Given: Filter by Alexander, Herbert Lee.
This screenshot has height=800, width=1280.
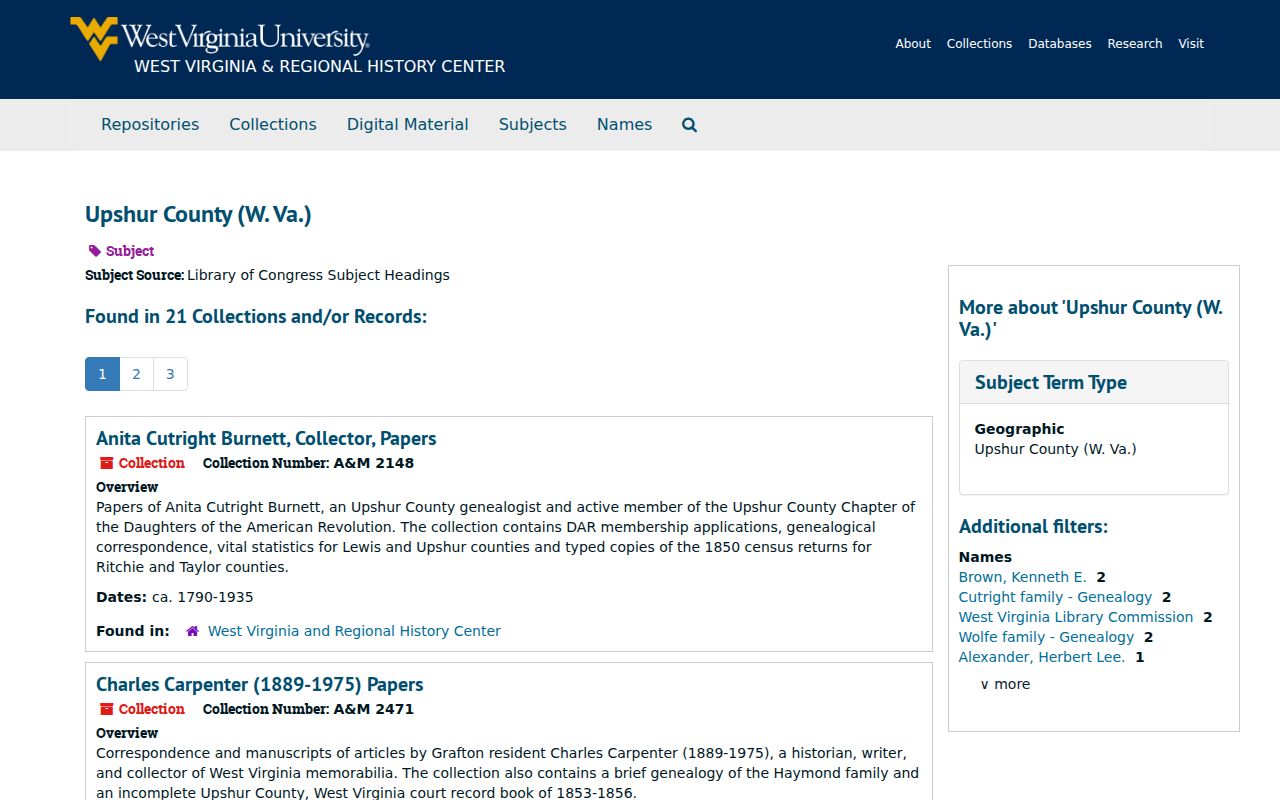Looking at the screenshot, I should tap(1042, 657).
